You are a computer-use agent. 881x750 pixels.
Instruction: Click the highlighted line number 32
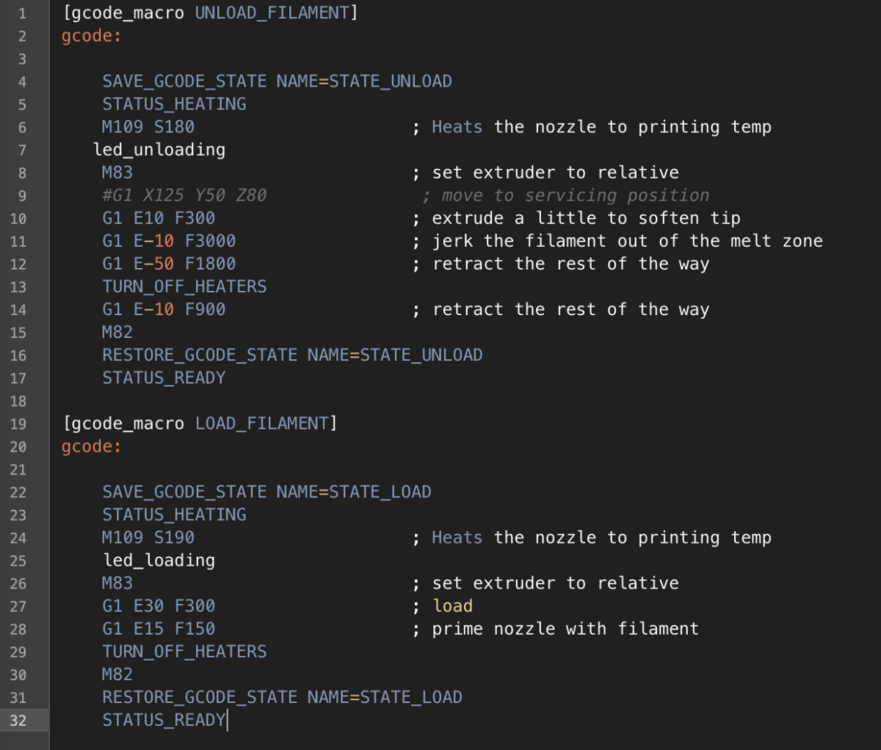(x=23, y=720)
